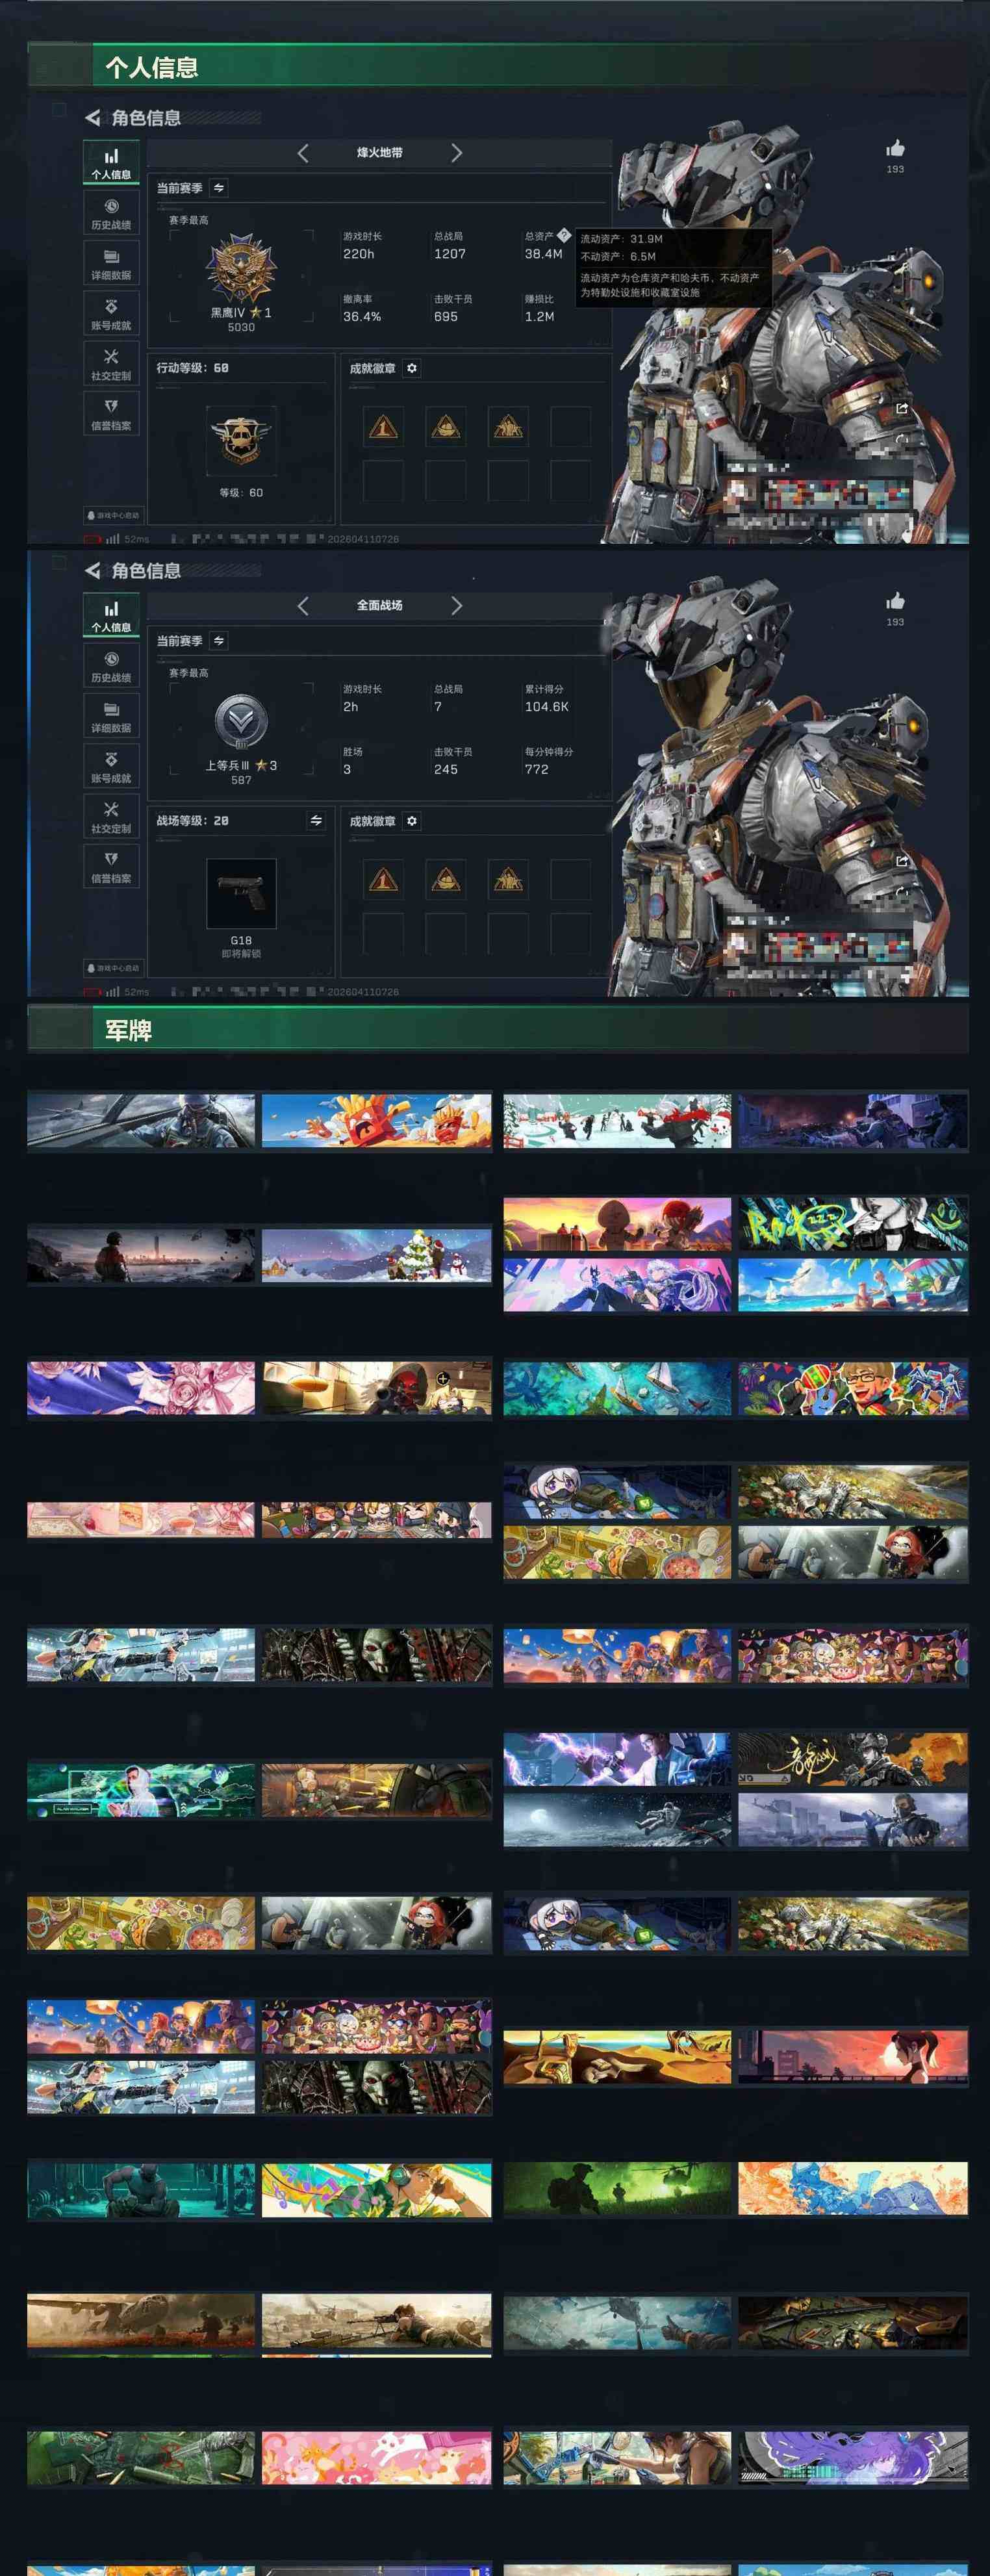The width and height of the screenshot is (990, 2576).
Task: Like the profile in the 烽火地带 panel
Action: coord(895,149)
